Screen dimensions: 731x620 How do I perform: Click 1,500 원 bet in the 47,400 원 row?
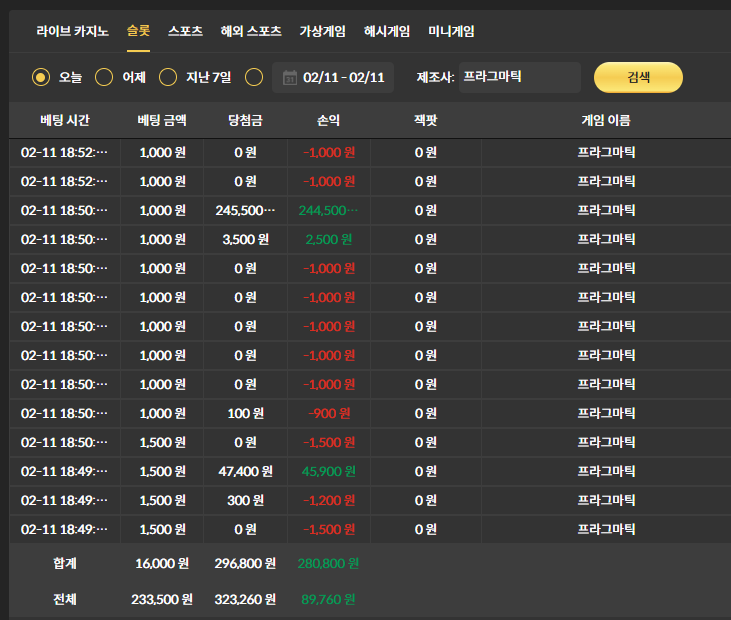pyautogui.click(x=162, y=471)
